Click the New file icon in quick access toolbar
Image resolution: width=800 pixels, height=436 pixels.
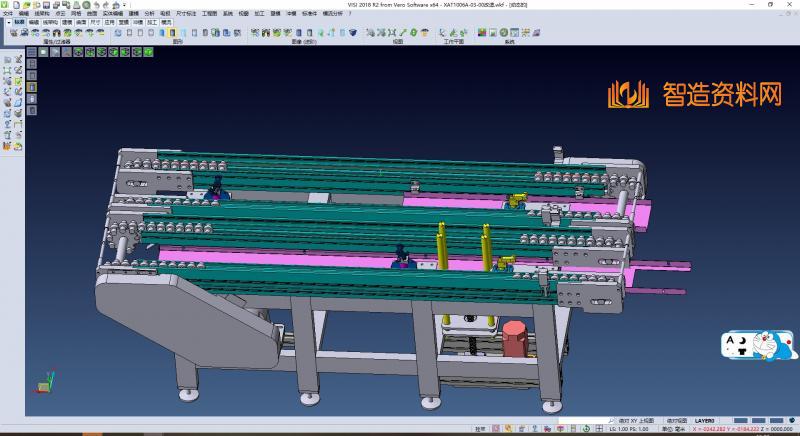point(17,5)
